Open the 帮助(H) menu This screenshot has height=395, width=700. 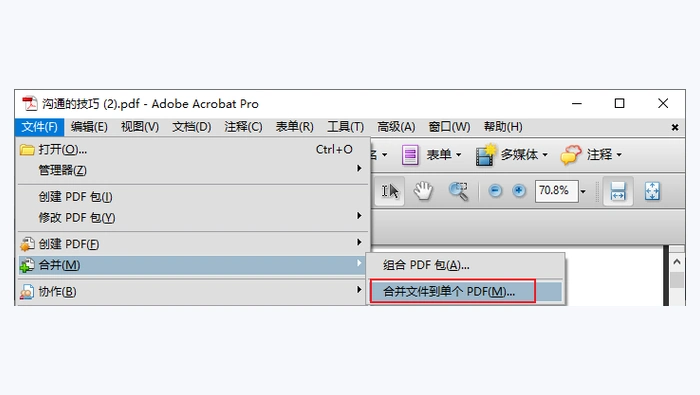coord(503,127)
